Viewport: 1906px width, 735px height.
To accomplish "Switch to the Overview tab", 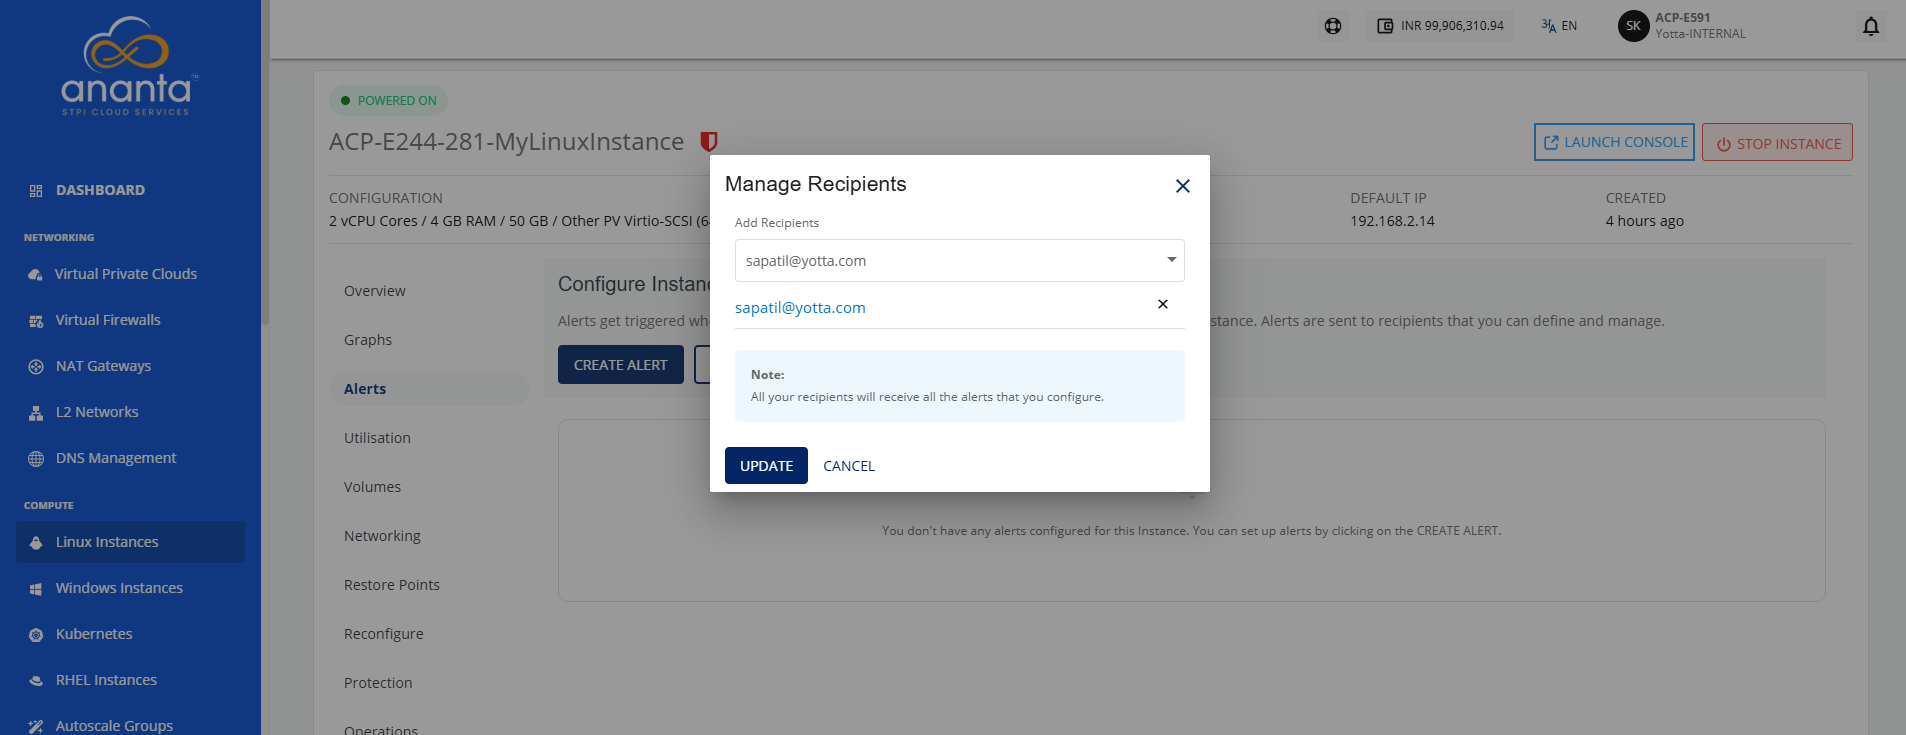I will coord(375,291).
